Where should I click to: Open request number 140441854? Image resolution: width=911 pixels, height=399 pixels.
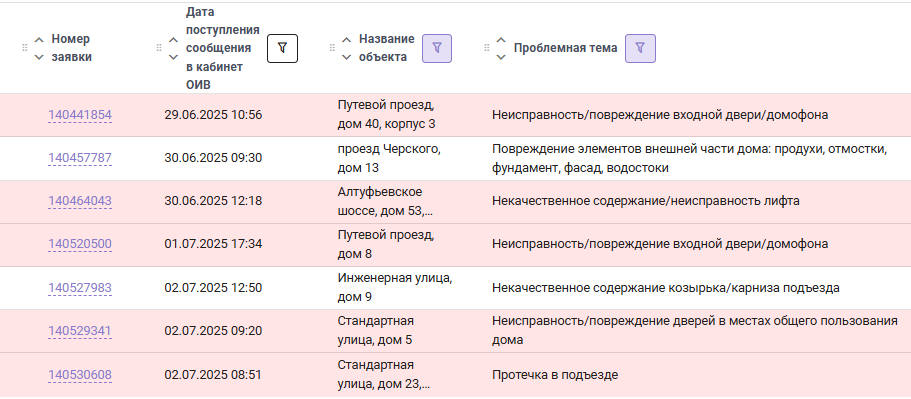tap(80, 115)
